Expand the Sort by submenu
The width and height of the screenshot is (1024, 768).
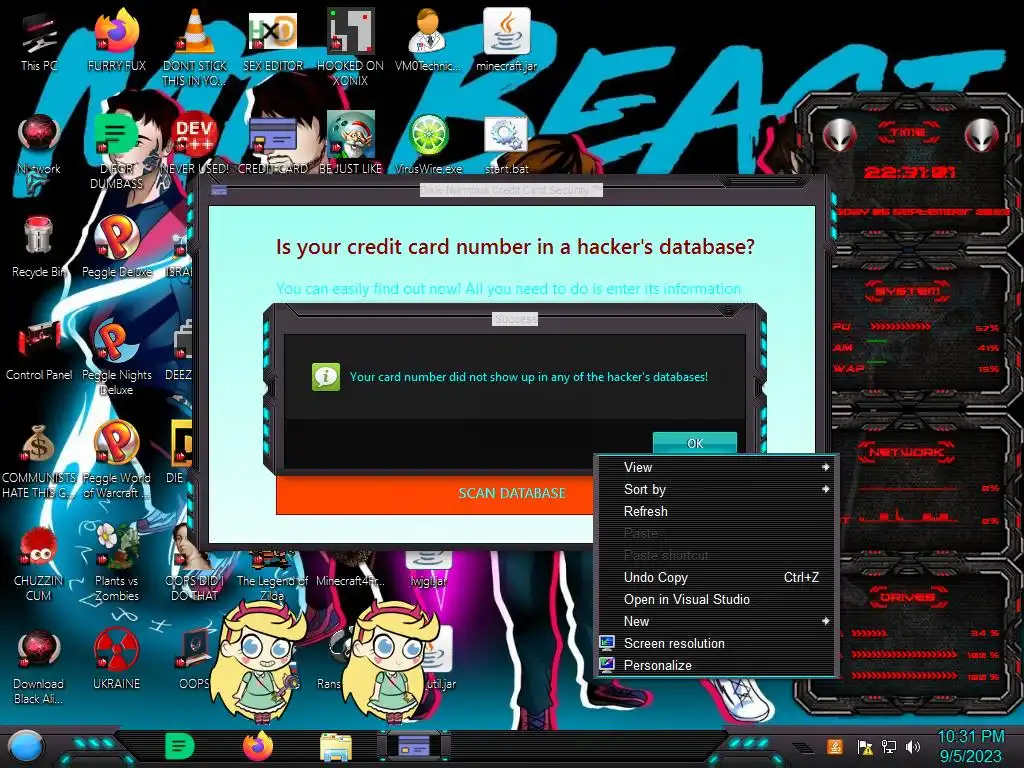coord(716,490)
